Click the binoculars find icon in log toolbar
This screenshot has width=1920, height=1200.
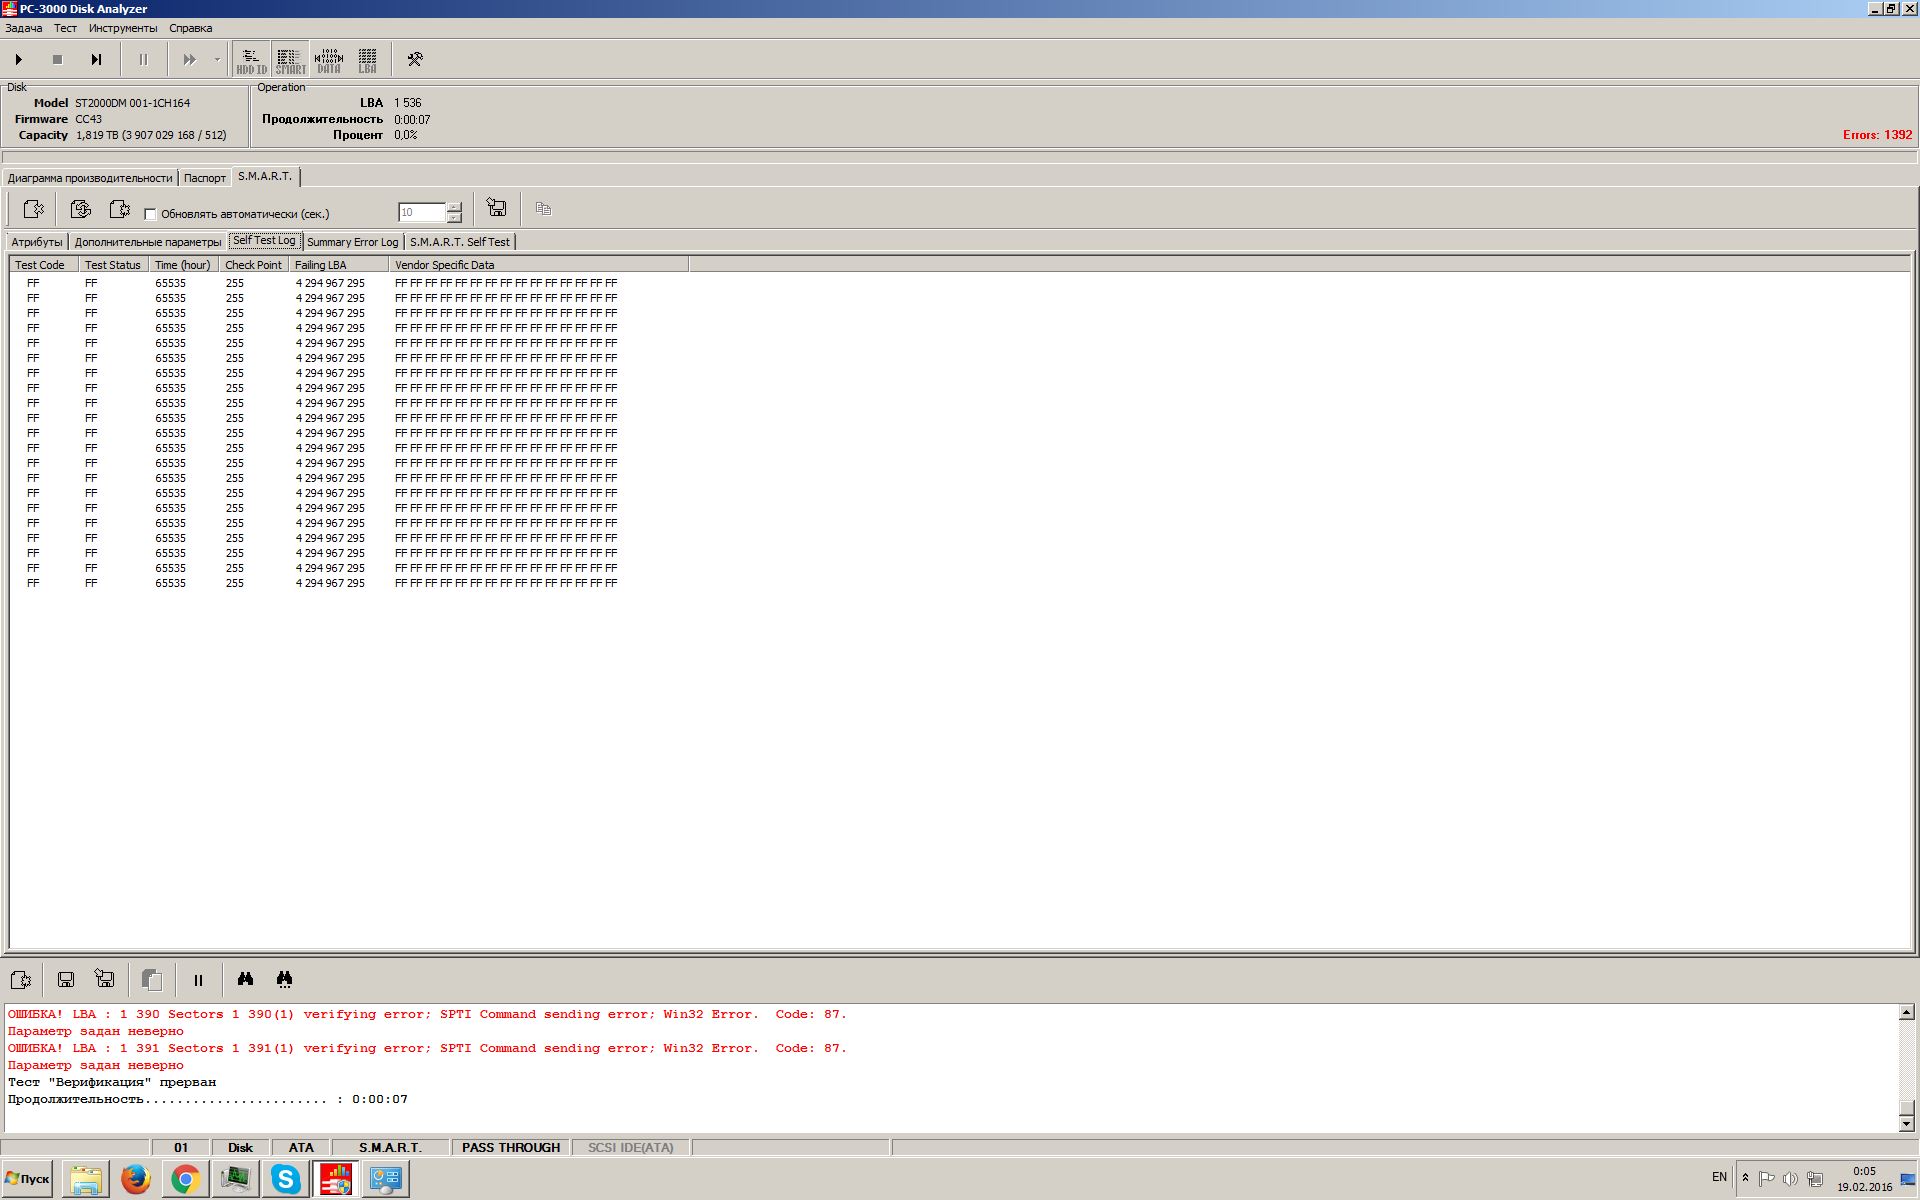click(x=245, y=980)
